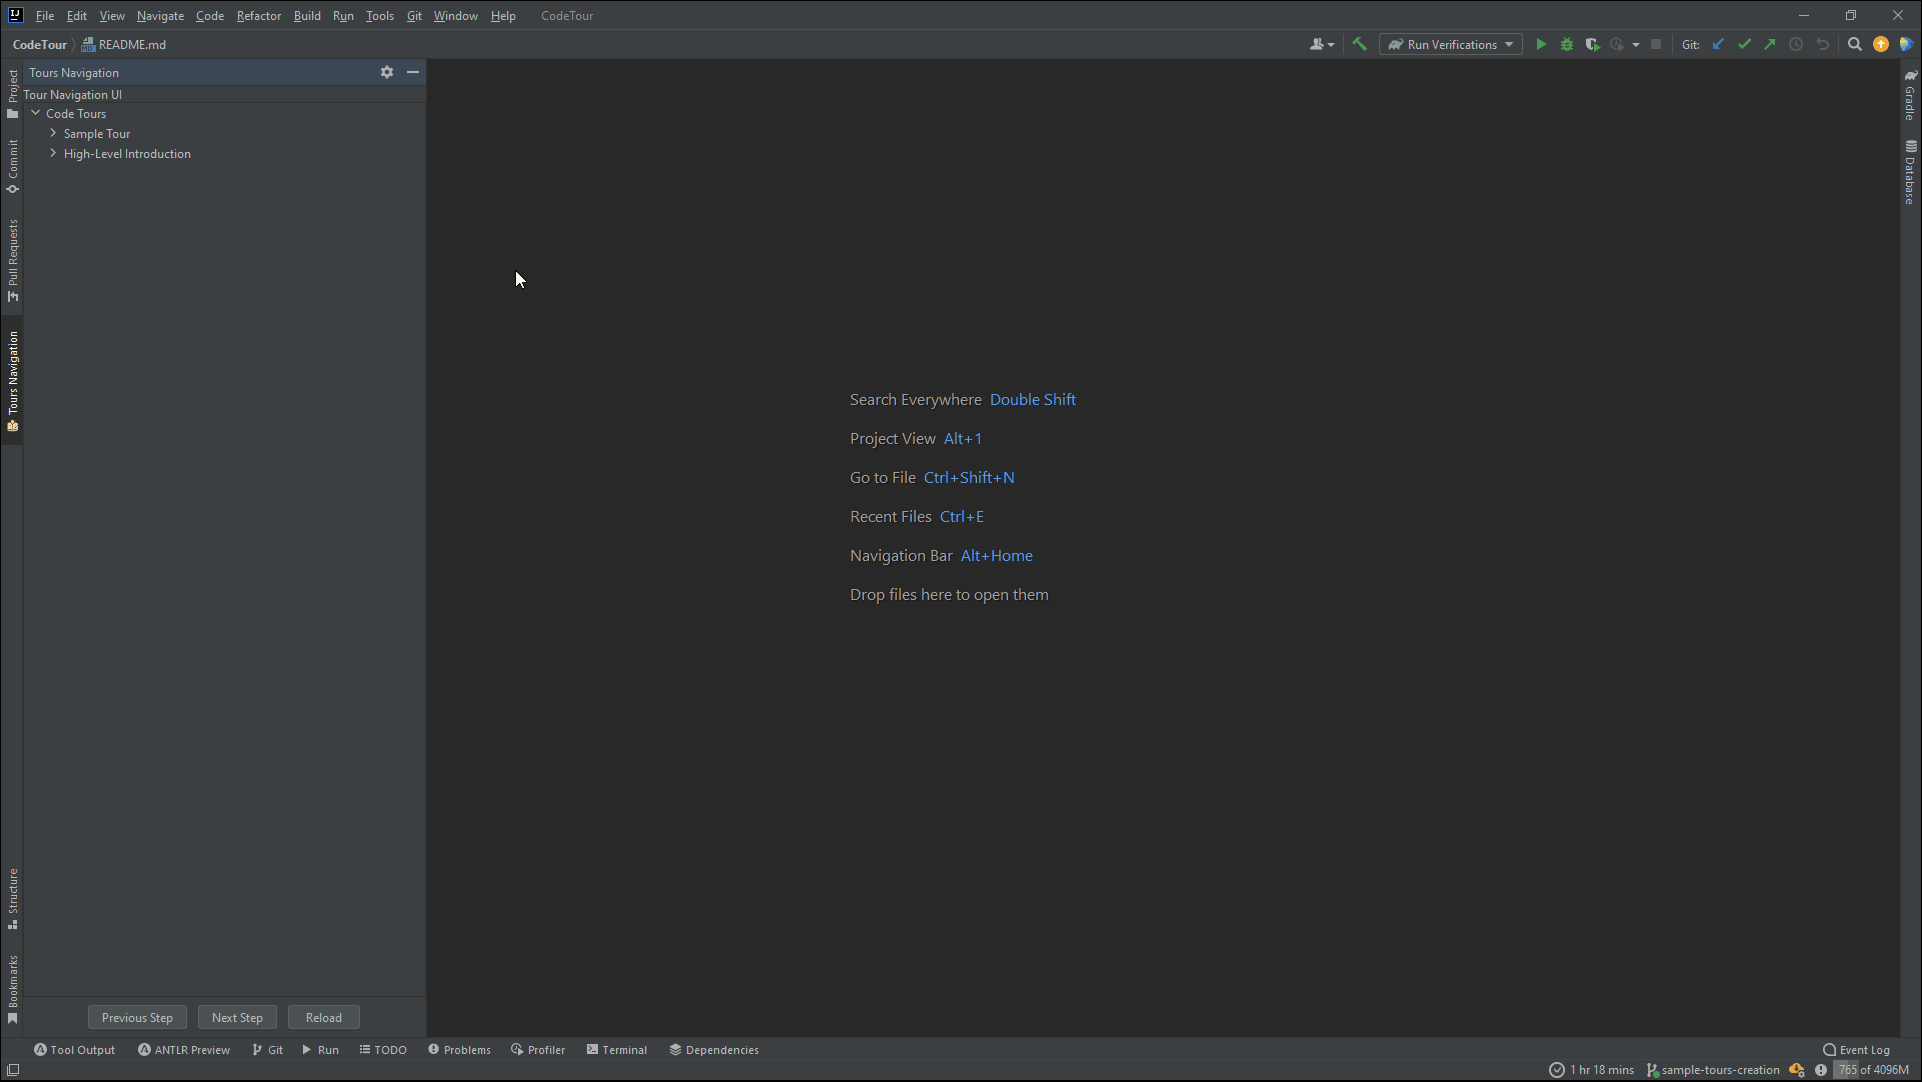This screenshot has width=1922, height=1082.
Task: Expand the Sample Tour node
Action: coord(53,133)
